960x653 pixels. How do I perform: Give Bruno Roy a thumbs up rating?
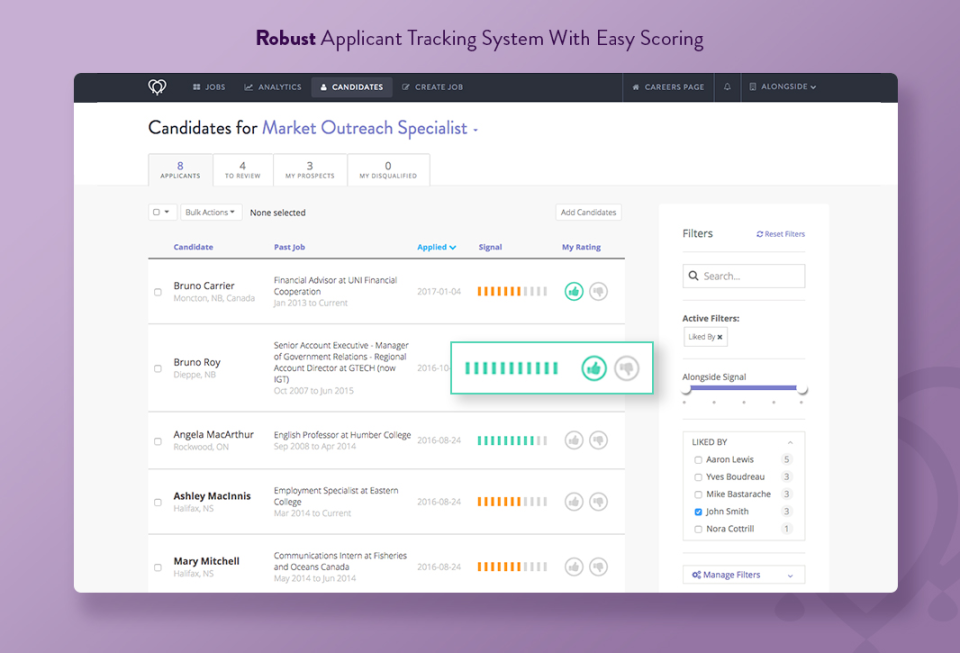coord(593,368)
